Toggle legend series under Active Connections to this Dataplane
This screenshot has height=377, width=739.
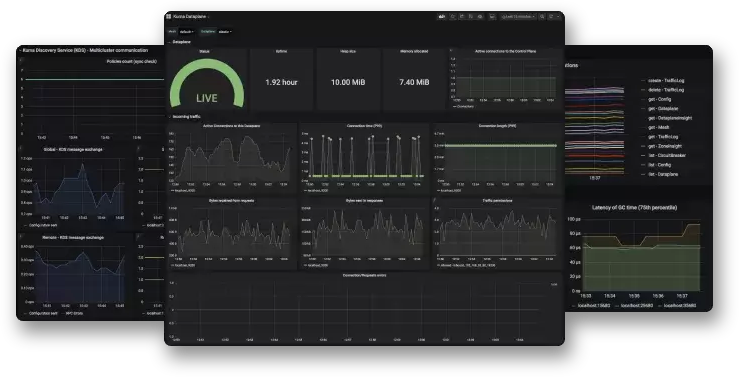tap(183, 190)
